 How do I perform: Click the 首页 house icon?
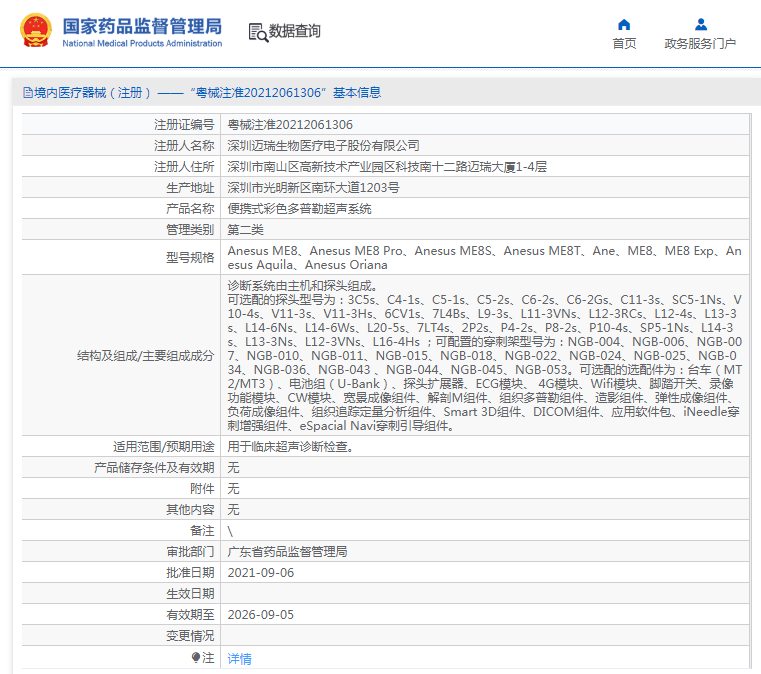pyautogui.click(x=624, y=24)
